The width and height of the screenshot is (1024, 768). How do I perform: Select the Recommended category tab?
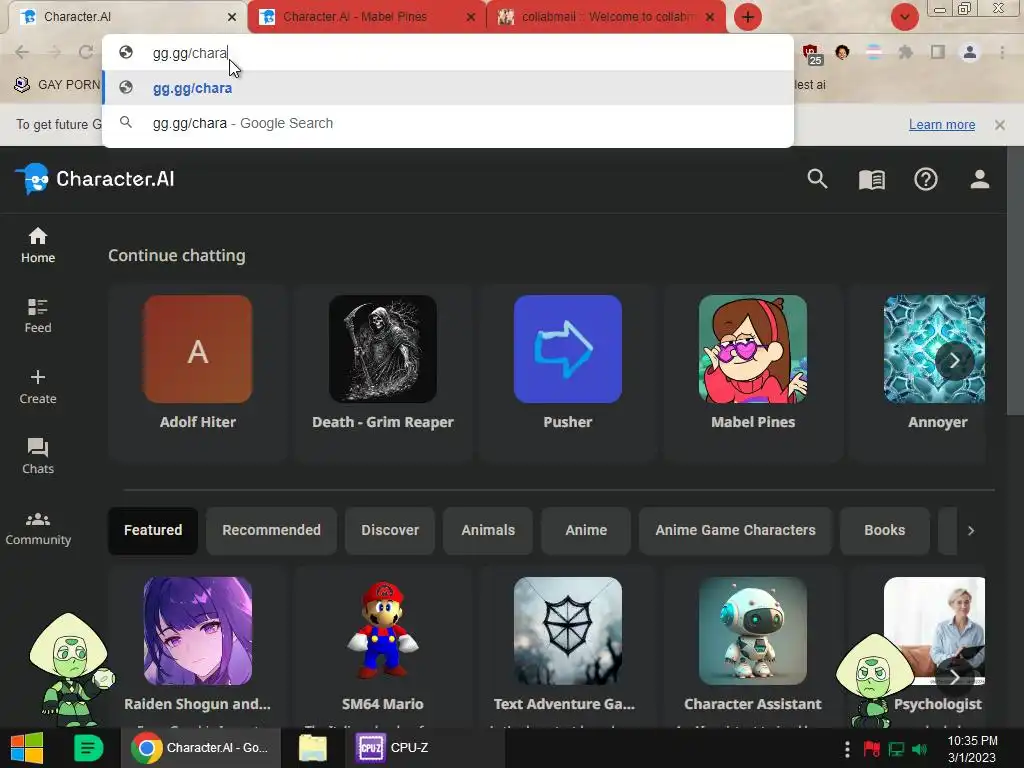(271, 530)
